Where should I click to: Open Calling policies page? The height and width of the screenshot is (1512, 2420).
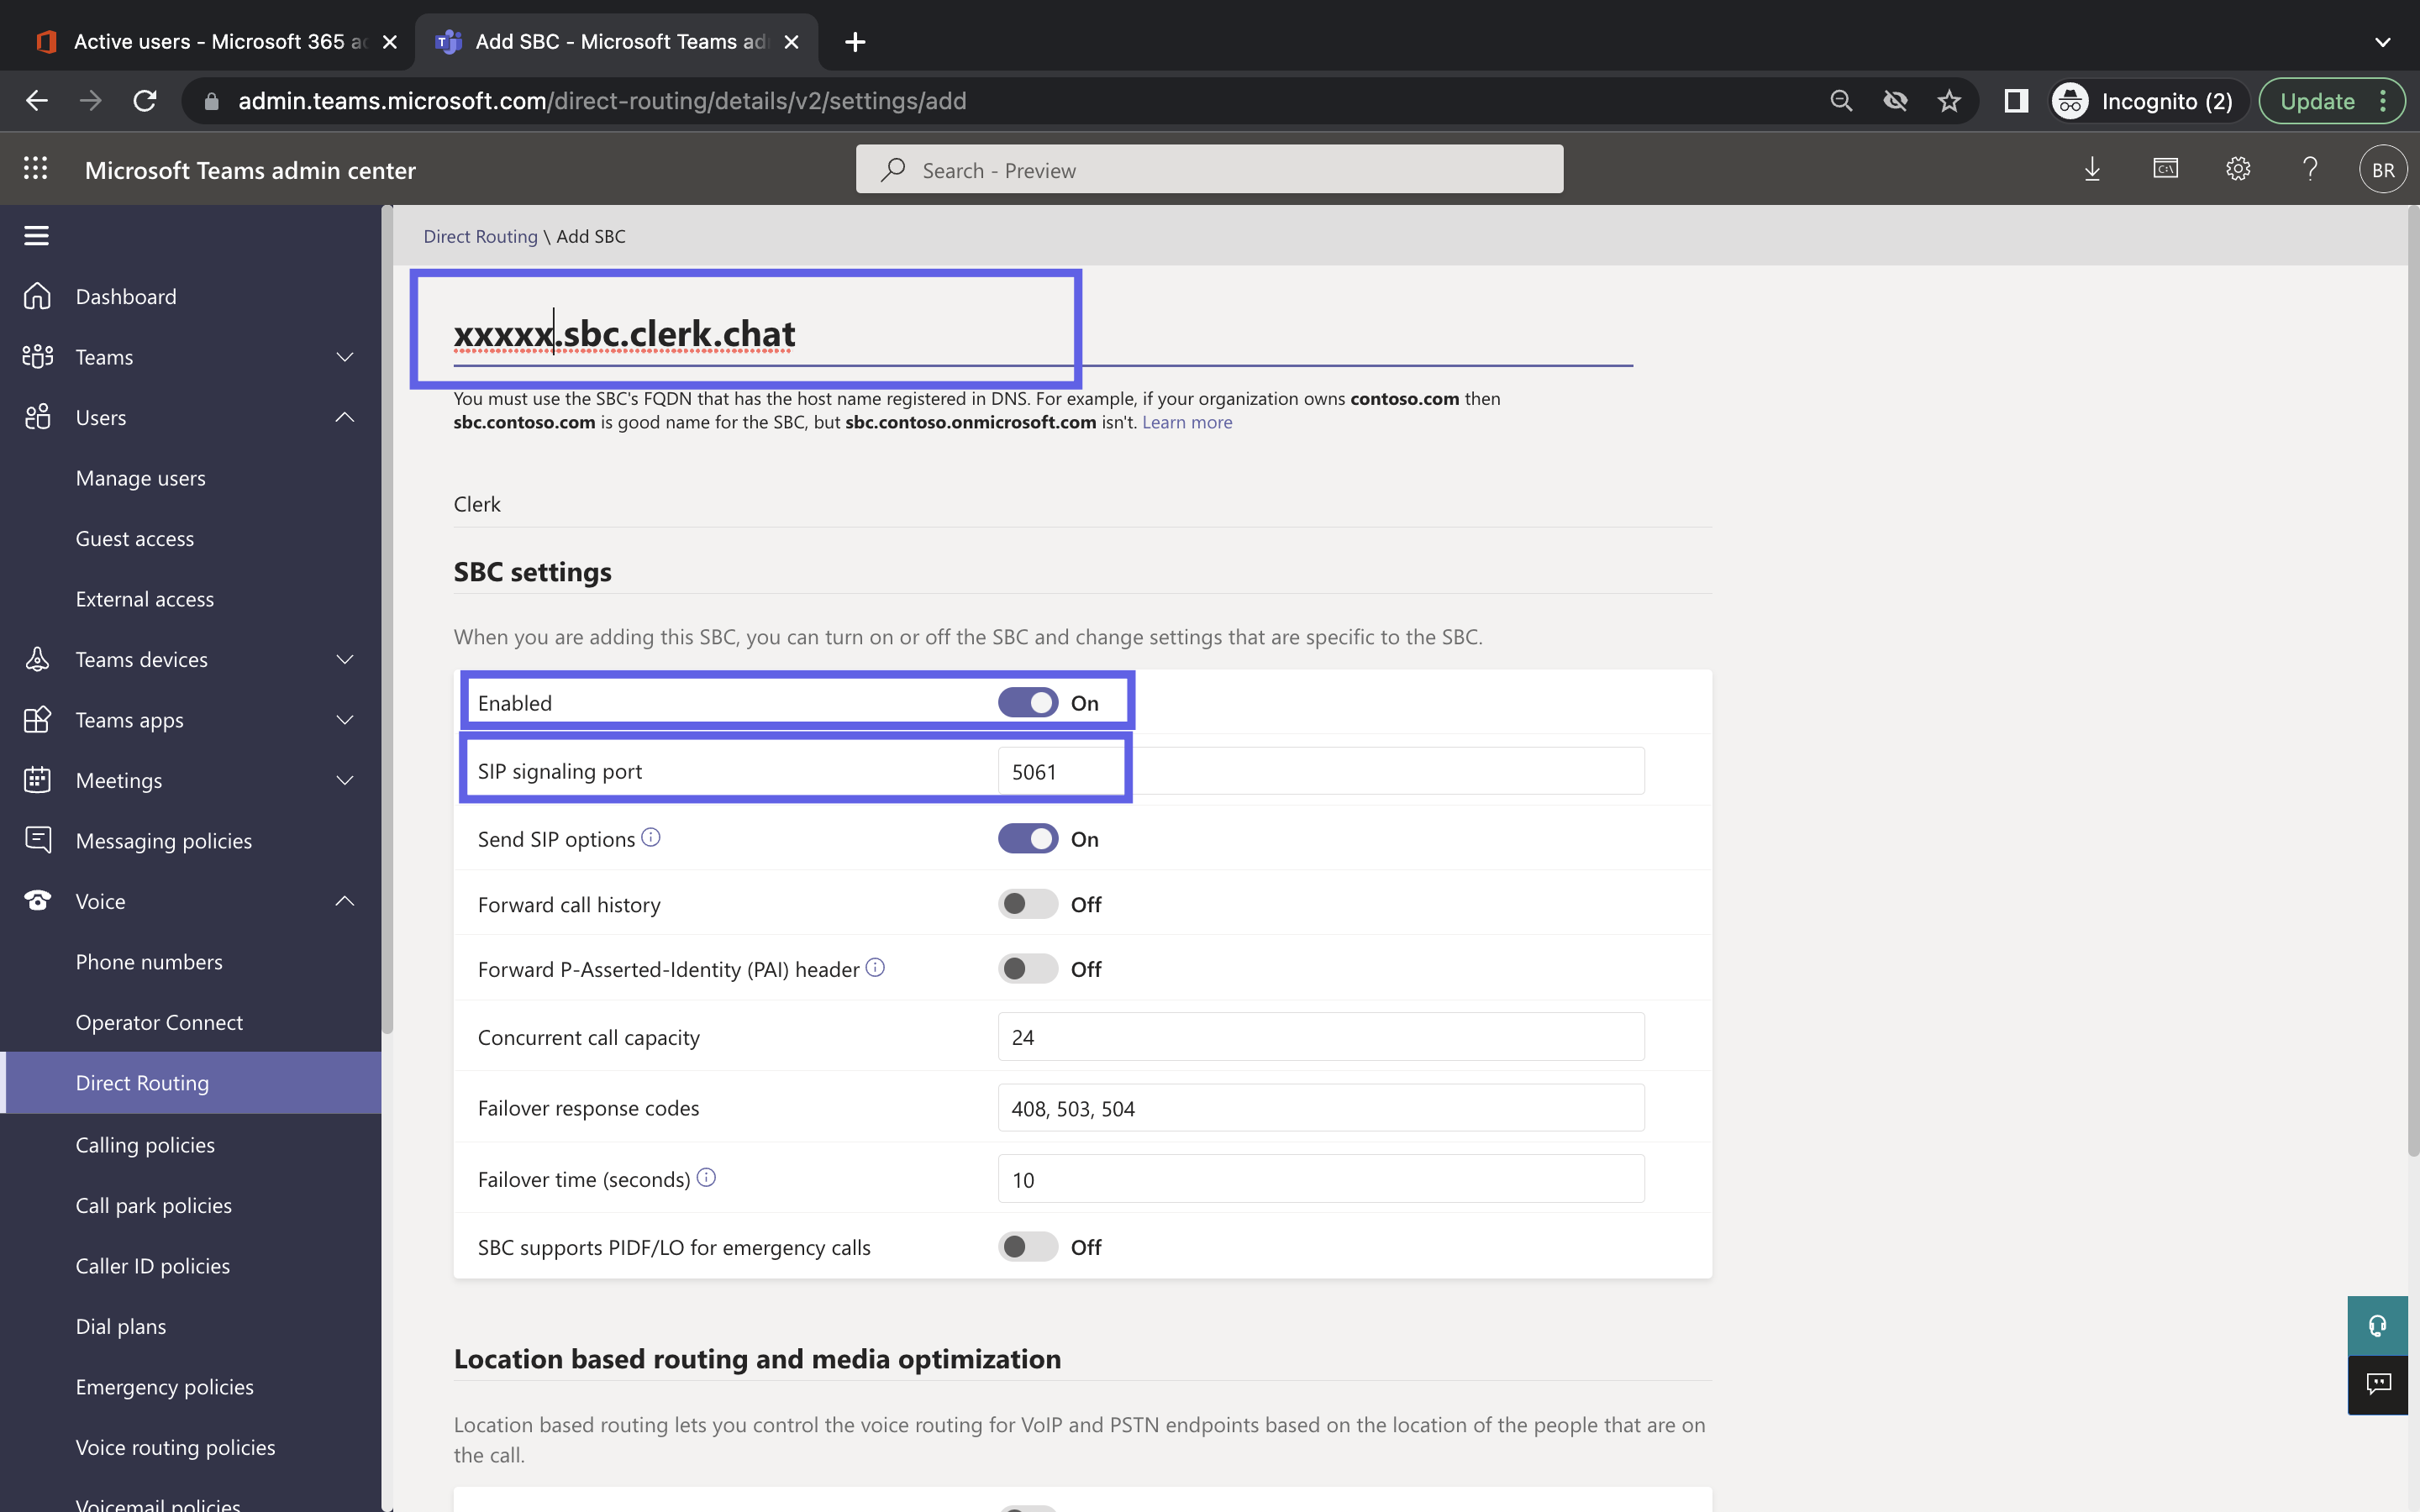[145, 1145]
